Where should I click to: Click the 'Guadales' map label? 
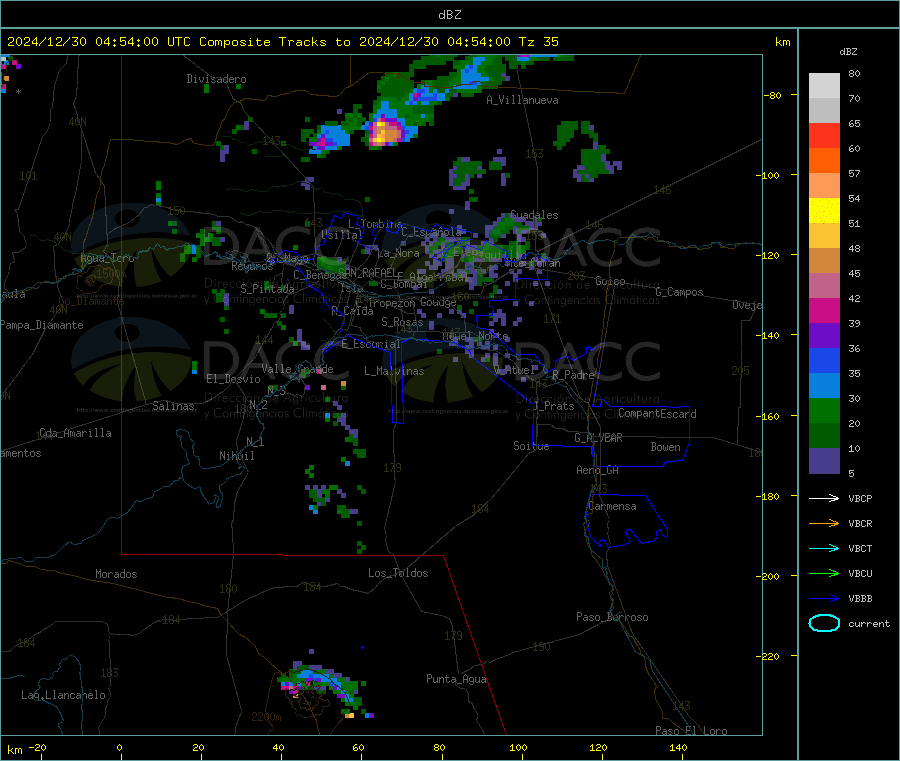click(534, 215)
